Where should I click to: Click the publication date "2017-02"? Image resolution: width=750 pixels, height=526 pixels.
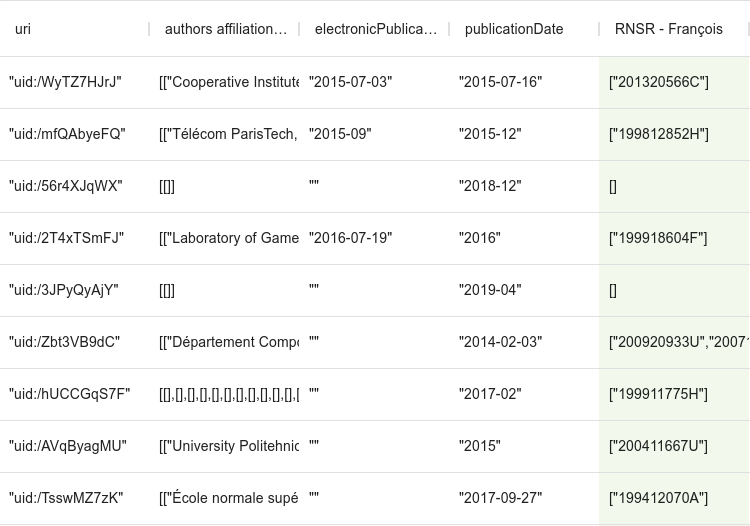490,394
